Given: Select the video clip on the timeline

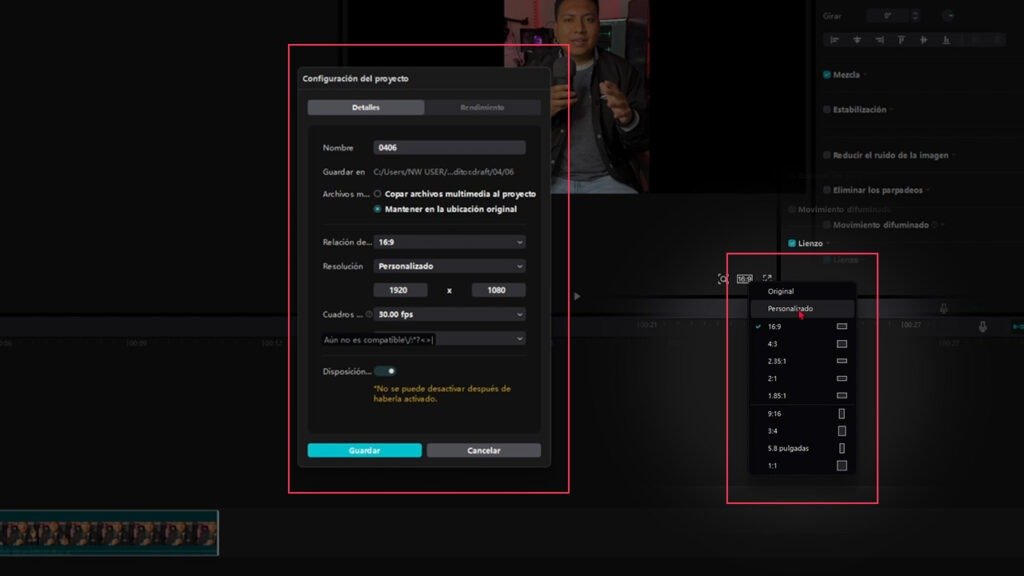Looking at the screenshot, I should 108,533.
